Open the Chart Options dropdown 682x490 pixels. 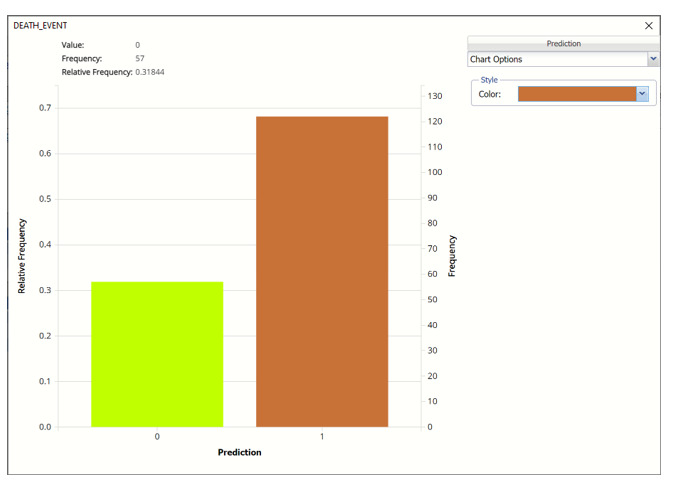(x=563, y=60)
